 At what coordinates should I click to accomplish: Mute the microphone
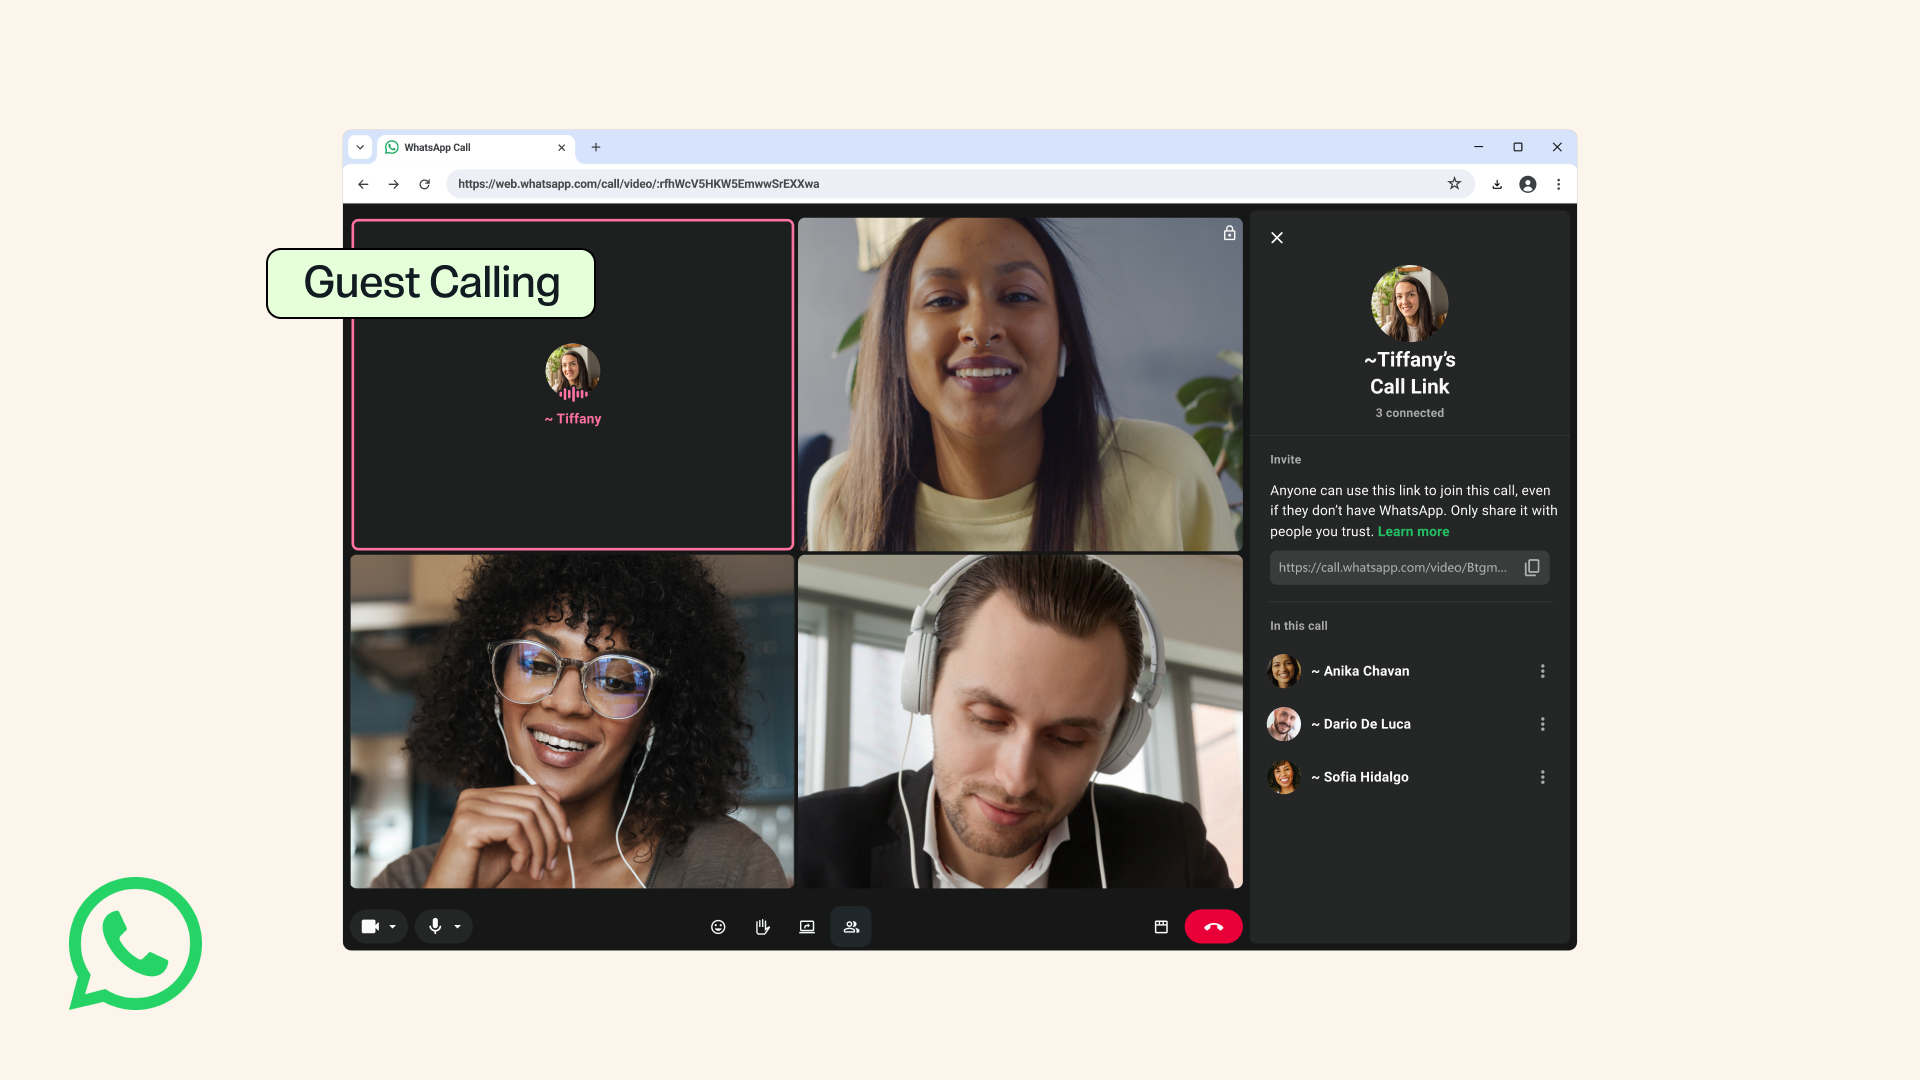(x=435, y=927)
